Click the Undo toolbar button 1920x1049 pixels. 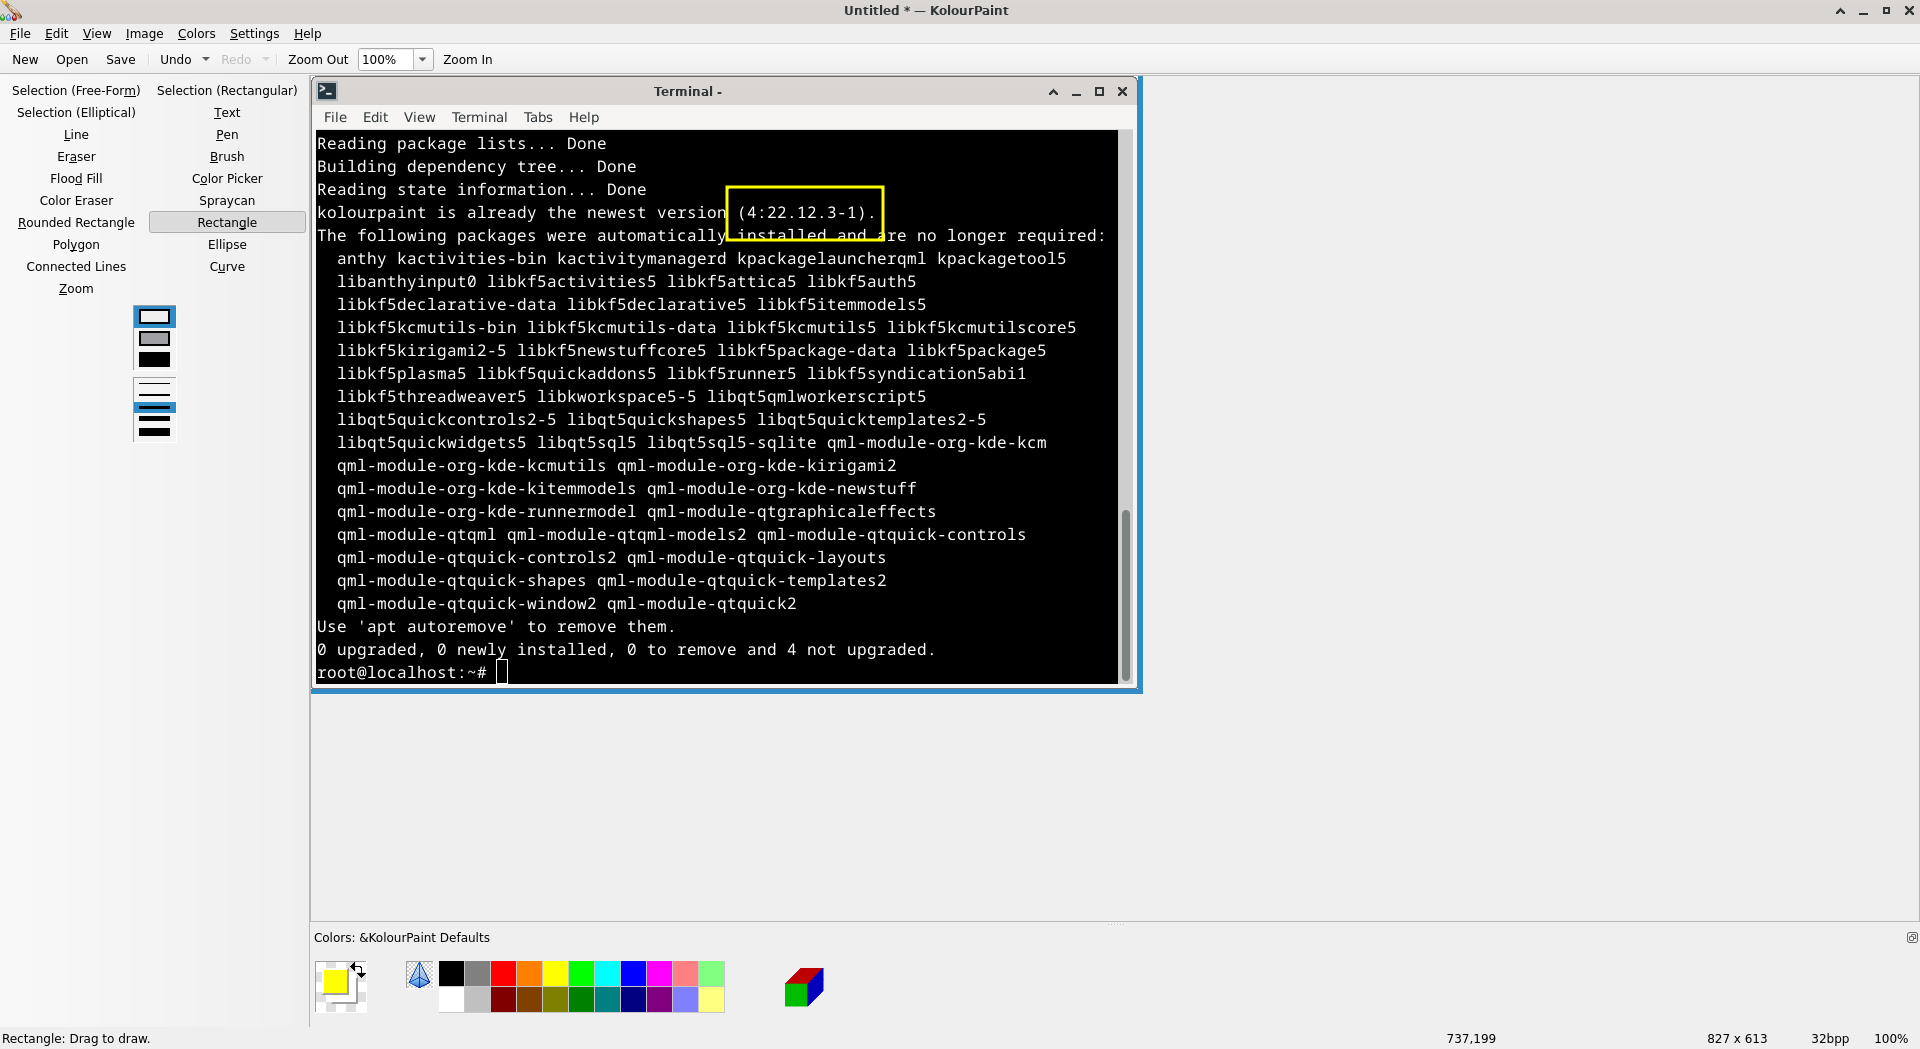[175, 60]
